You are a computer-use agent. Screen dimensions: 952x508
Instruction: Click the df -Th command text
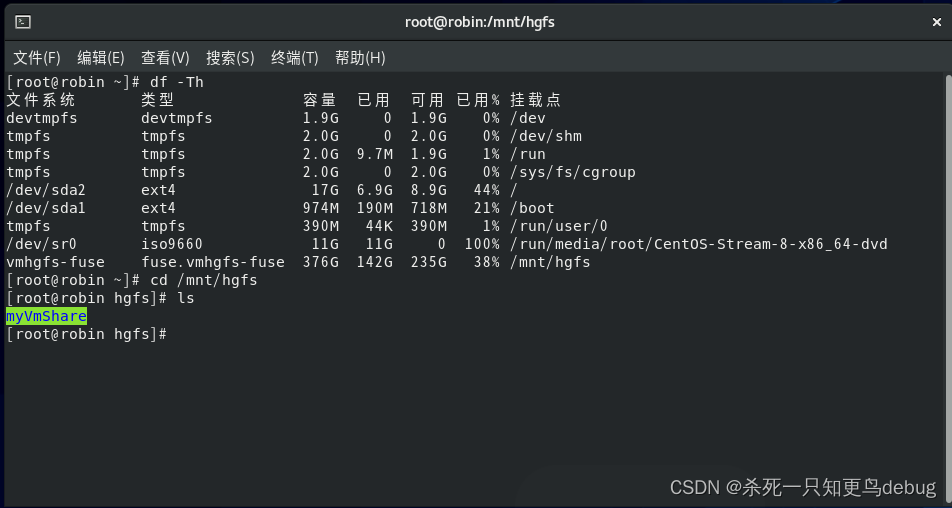176,82
